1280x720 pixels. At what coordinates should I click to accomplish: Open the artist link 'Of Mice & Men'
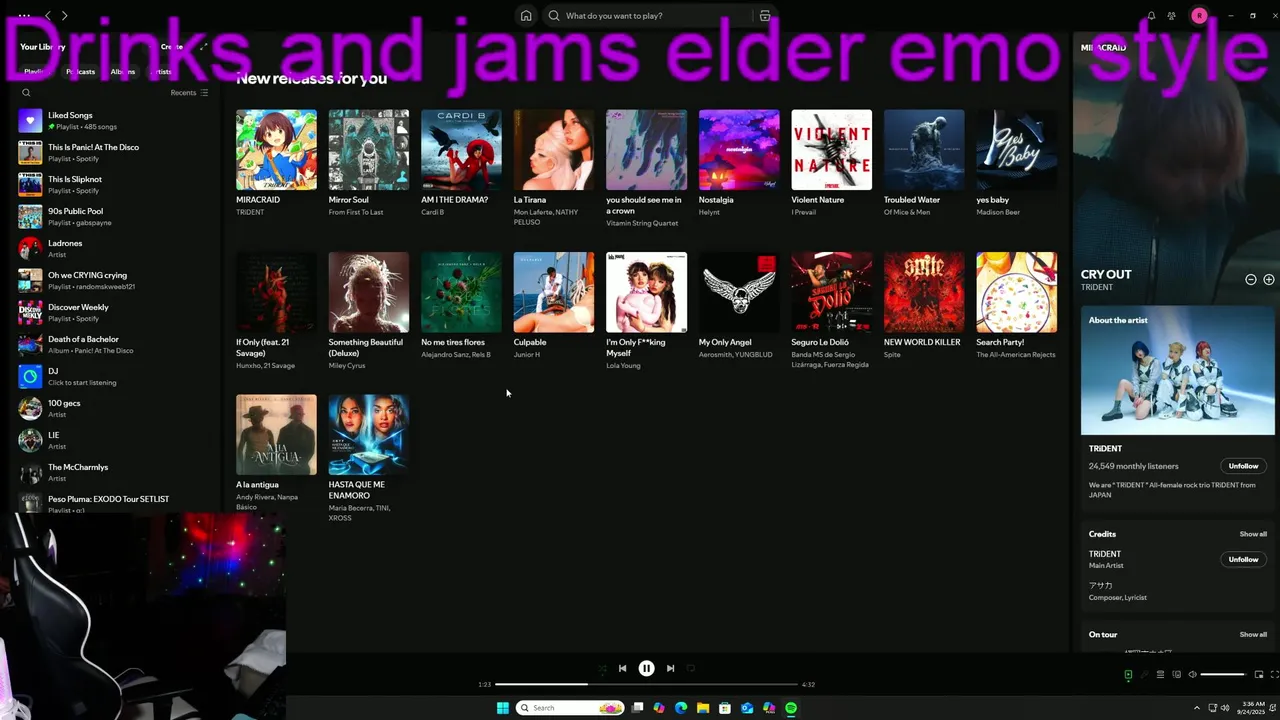point(906,212)
